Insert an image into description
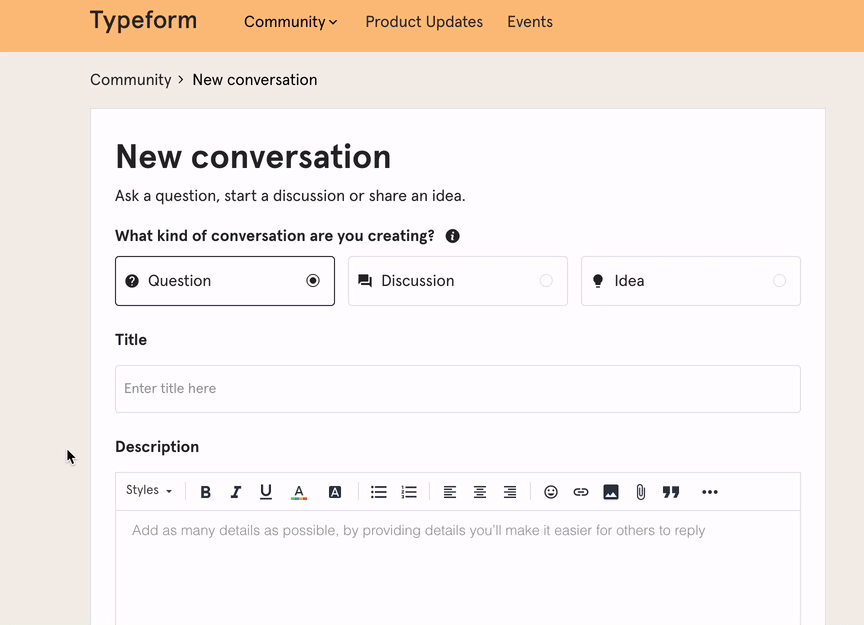 [x=611, y=492]
